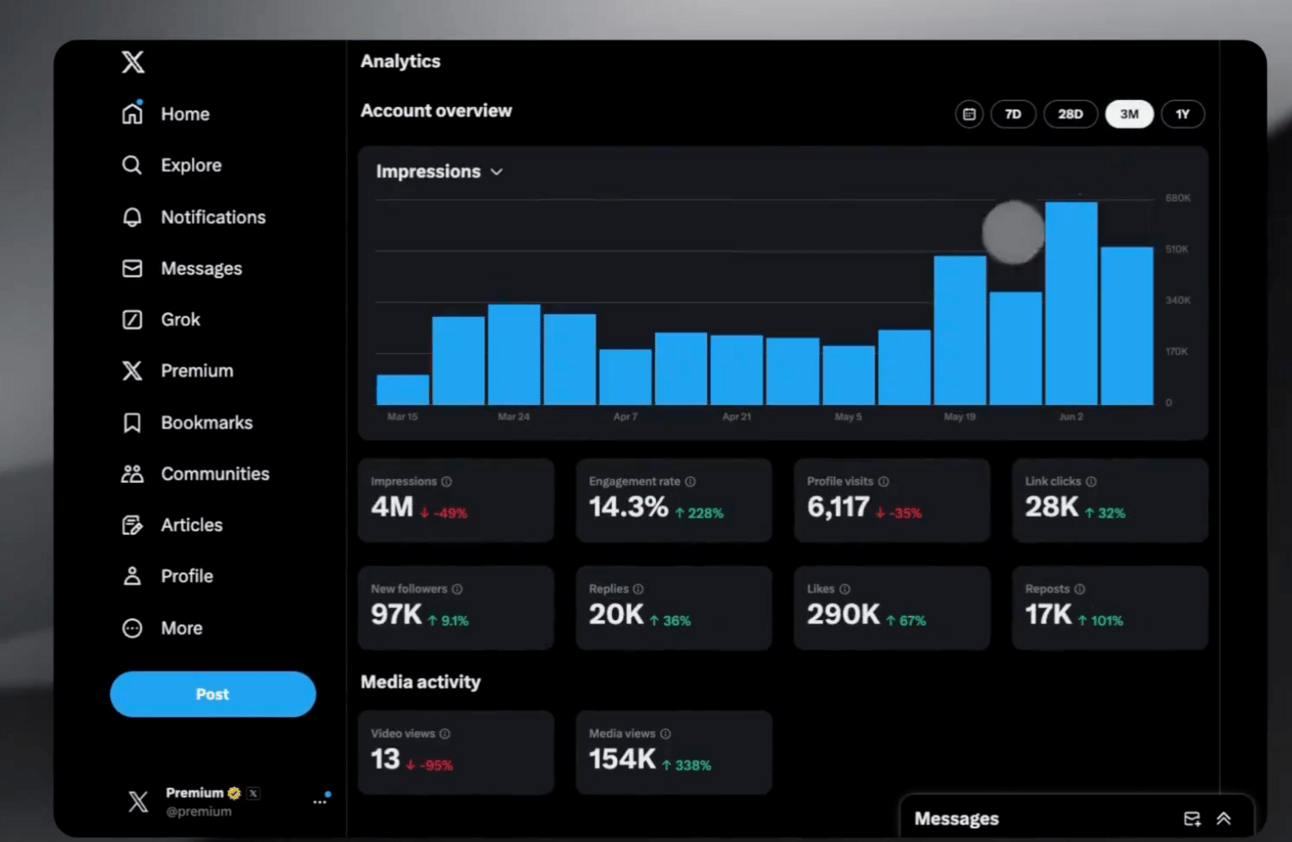The image size is (1292, 842).
Task: Click the "290K" likes value
Action: point(844,615)
